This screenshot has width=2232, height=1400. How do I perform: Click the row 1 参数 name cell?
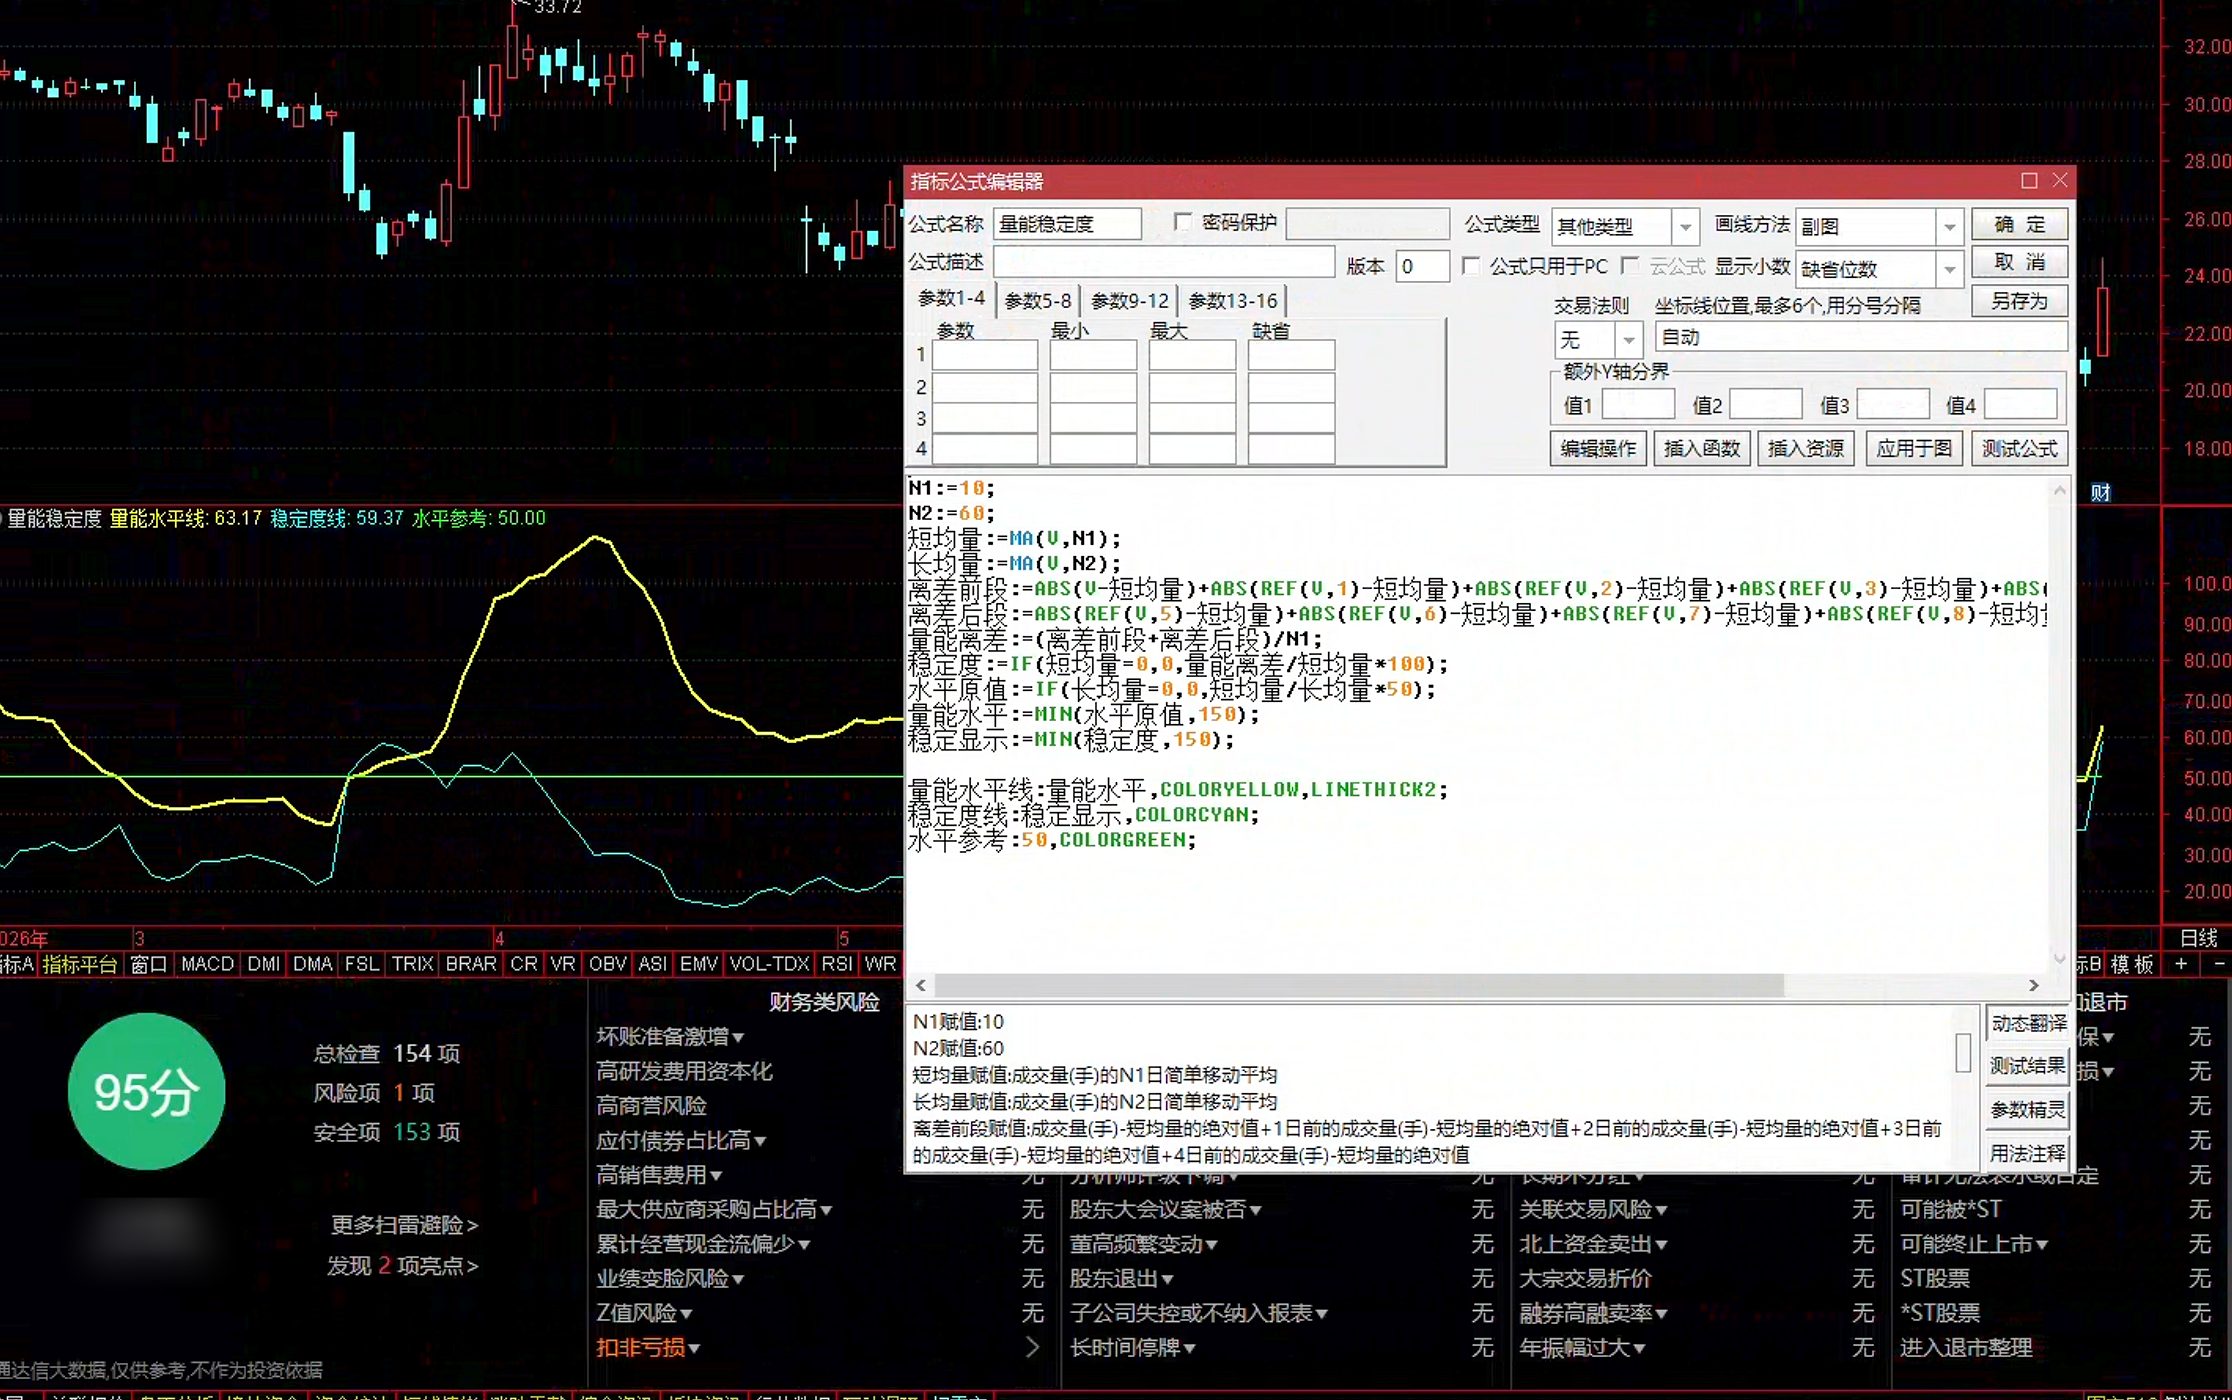coord(984,355)
